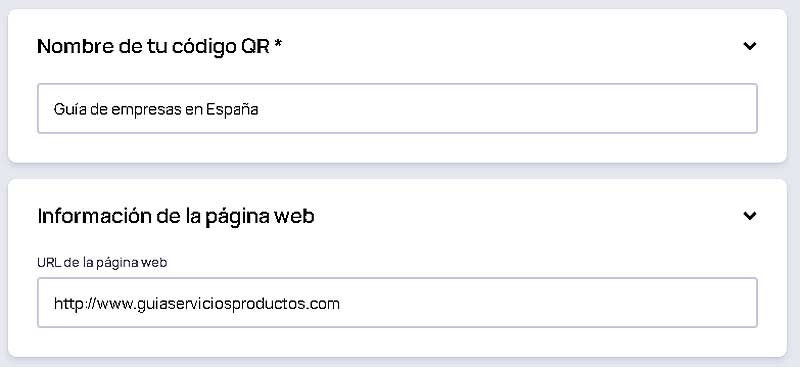Click the required asterisk beside QR heading

(278, 44)
